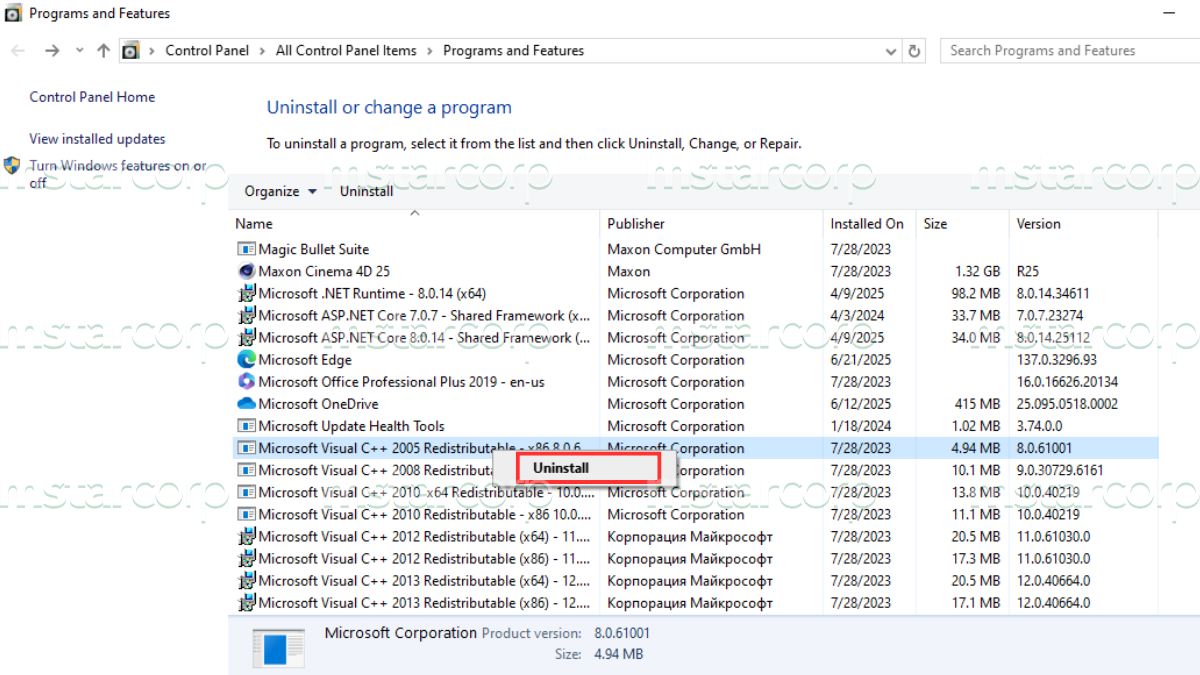Expand the address bar history dropdown
This screenshot has height=675, width=1200.
891,51
